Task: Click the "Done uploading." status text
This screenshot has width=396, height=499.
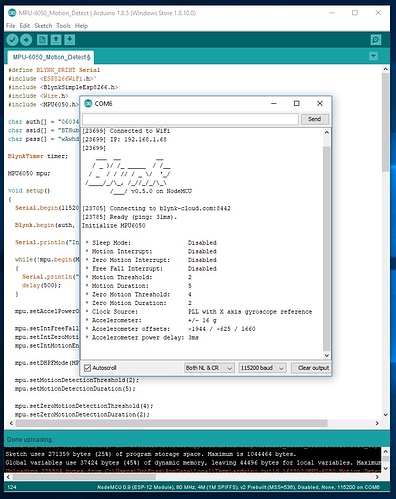Action: click(x=29, y=440)
